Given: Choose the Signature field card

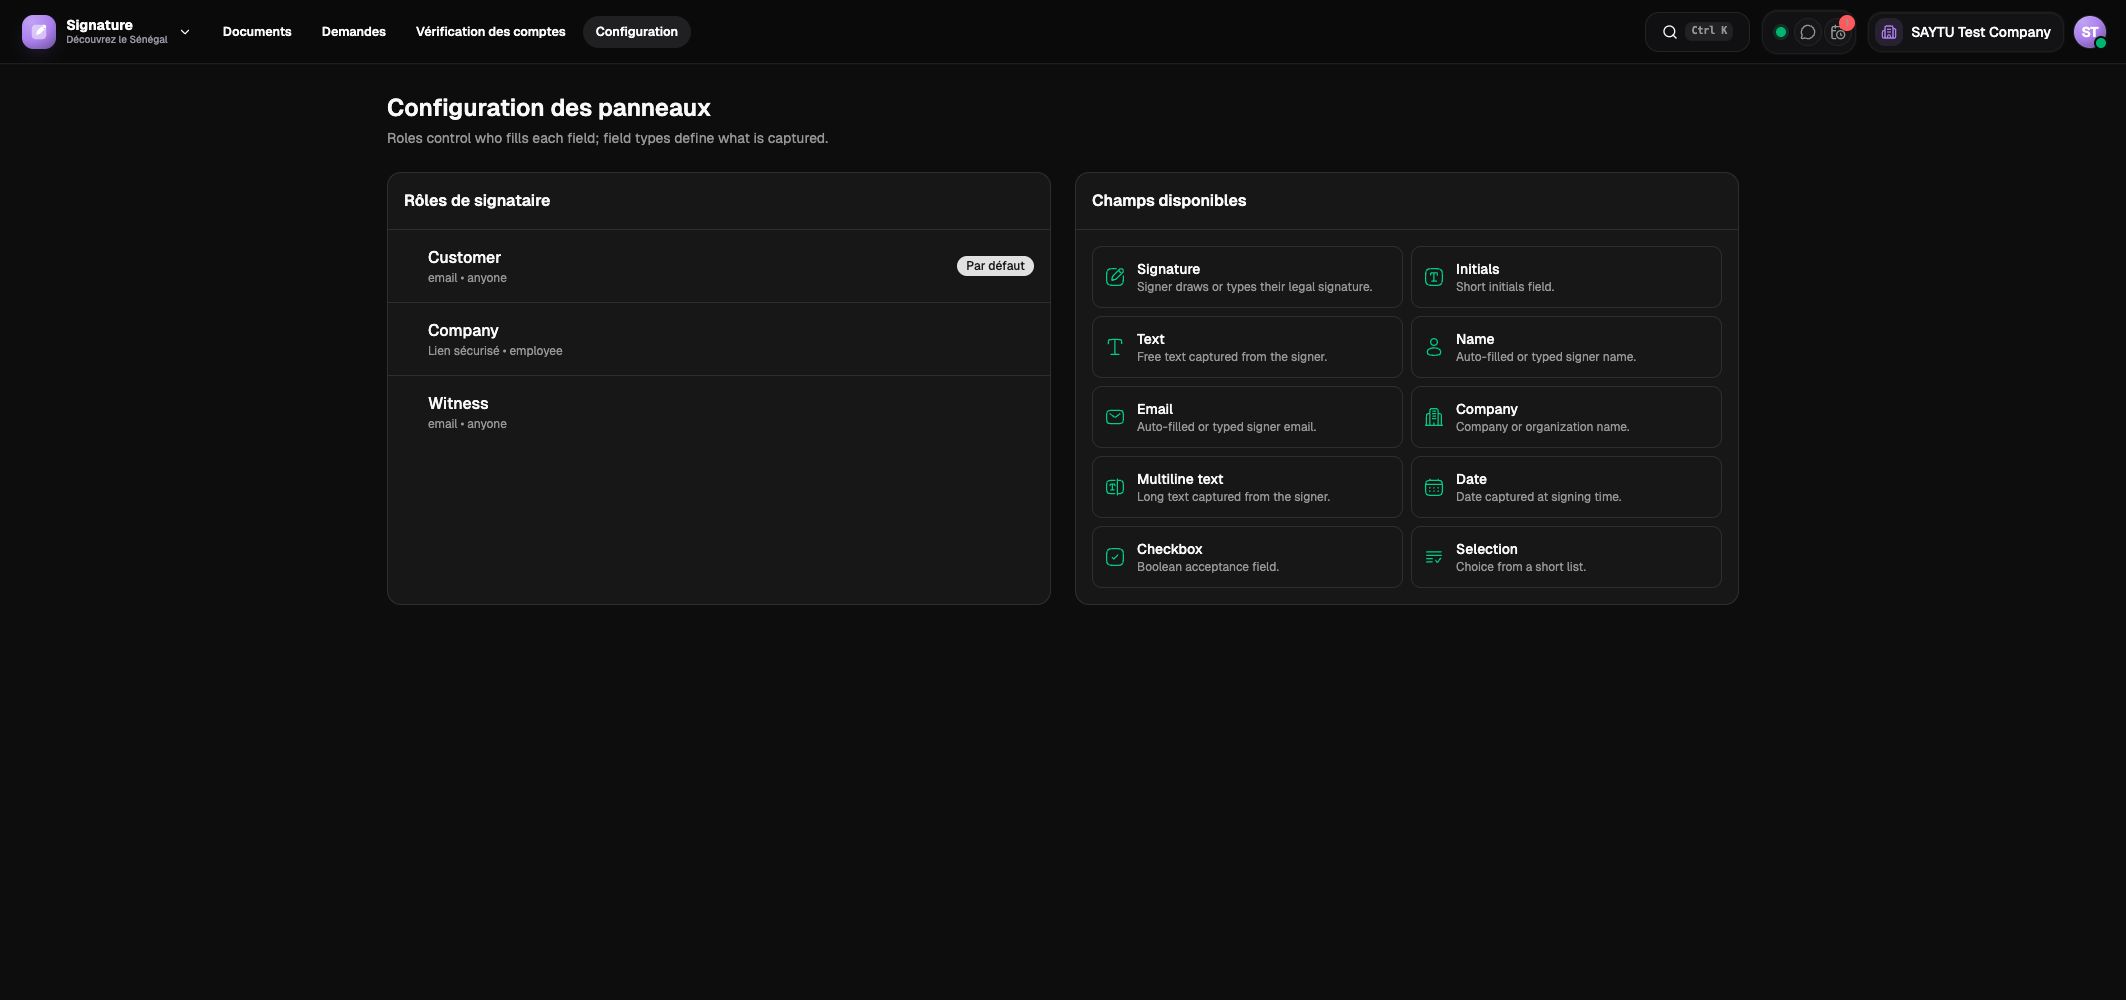Looking at the screenshot, I should pyautogui.click(x=1247, y=277).
